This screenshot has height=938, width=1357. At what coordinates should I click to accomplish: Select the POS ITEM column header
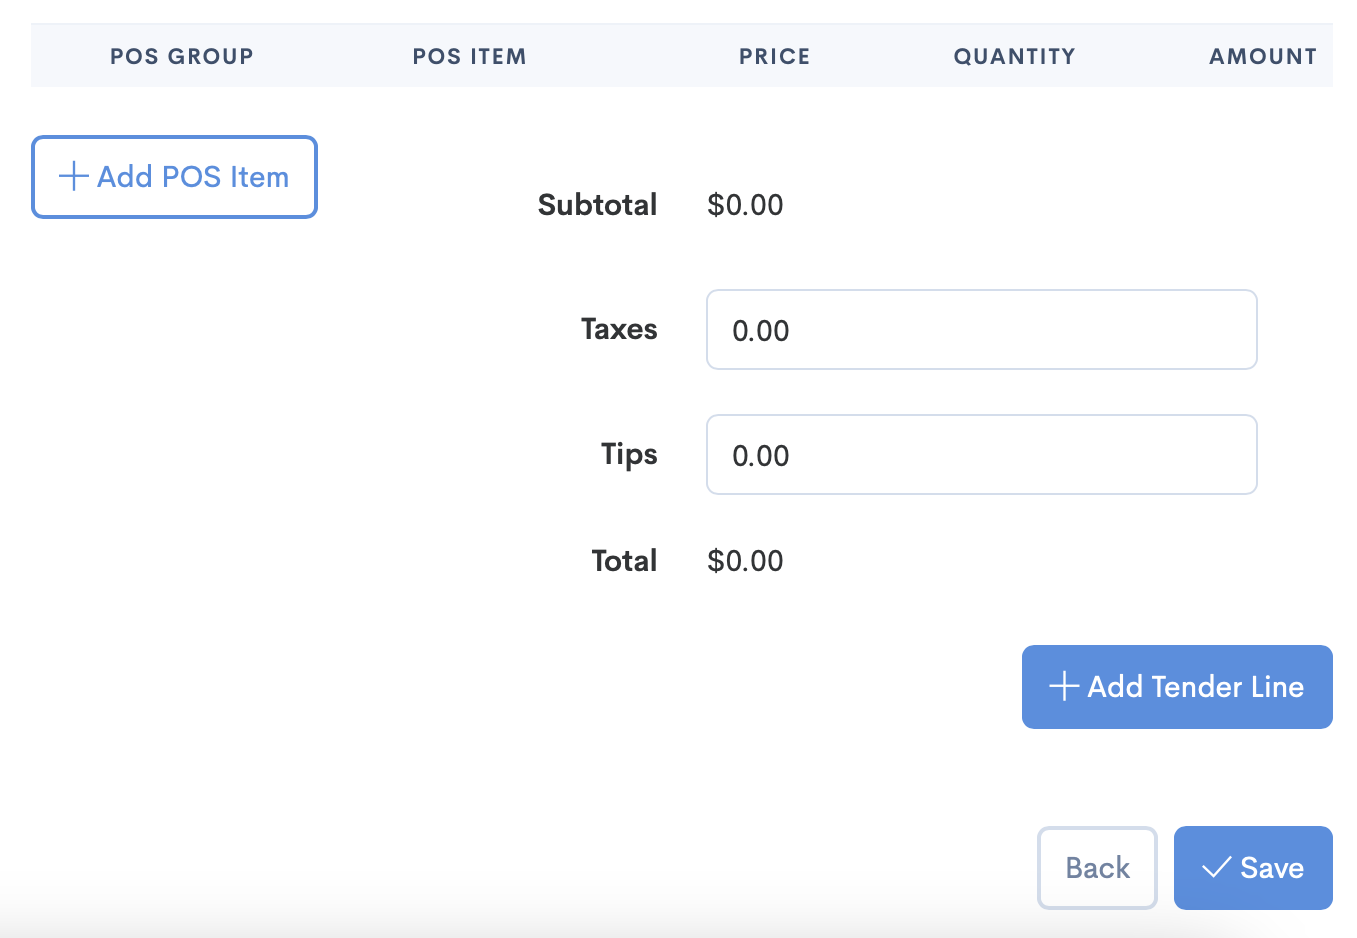pos(469,56)
